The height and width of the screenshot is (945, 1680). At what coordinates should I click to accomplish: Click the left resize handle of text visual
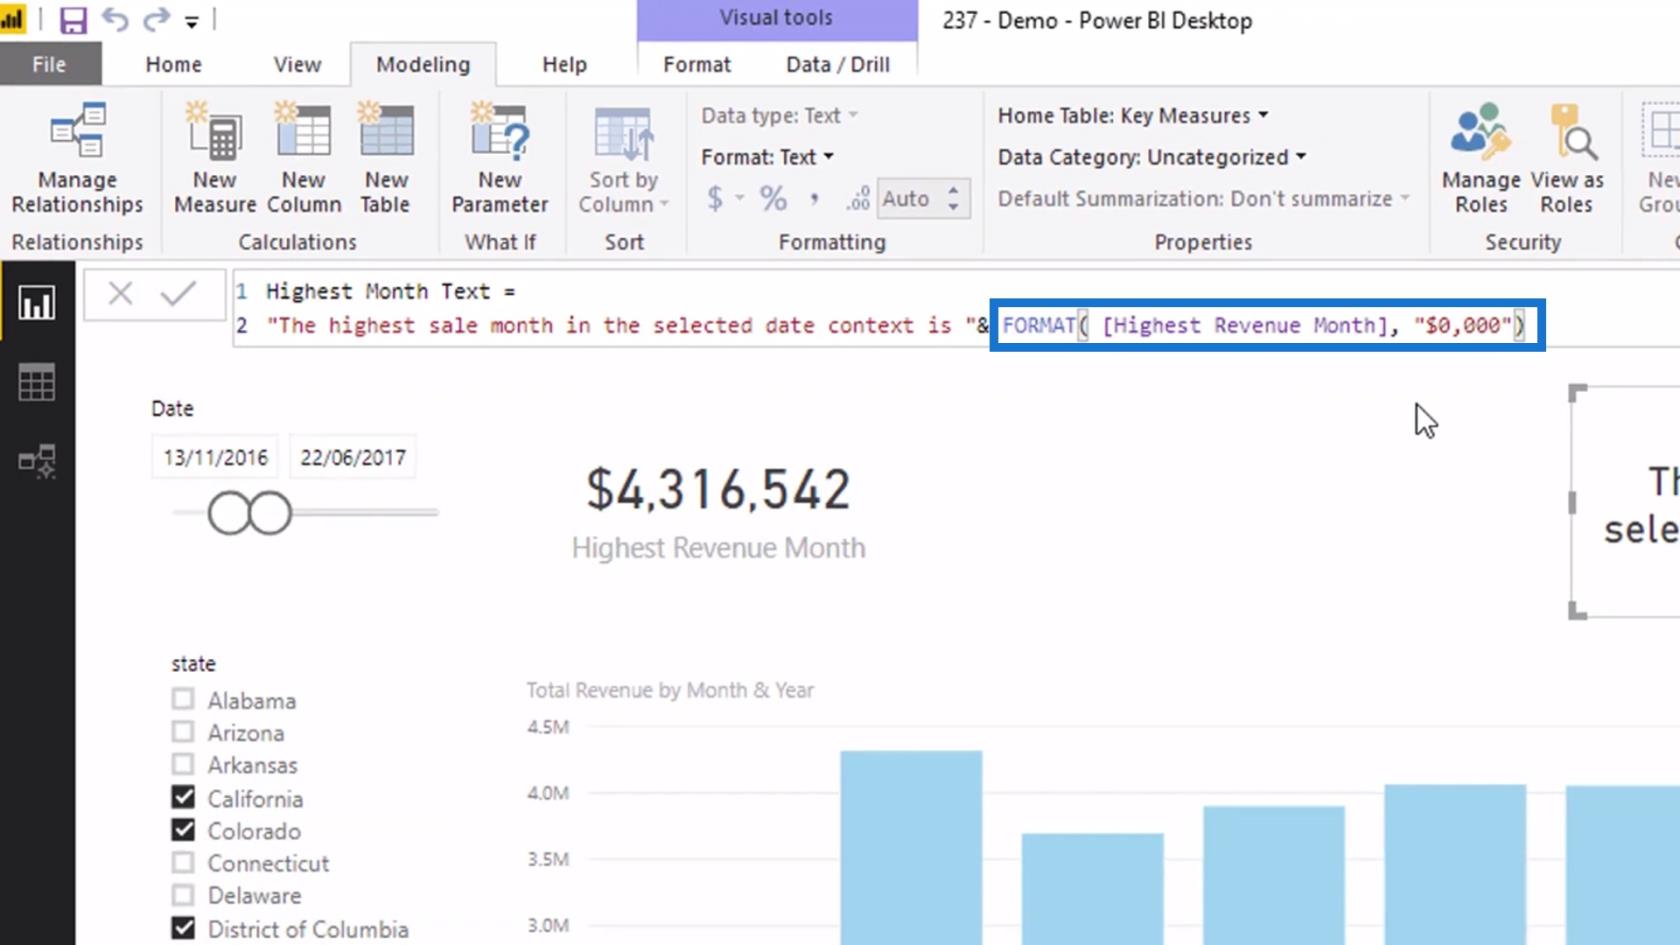coord(1572,501)
